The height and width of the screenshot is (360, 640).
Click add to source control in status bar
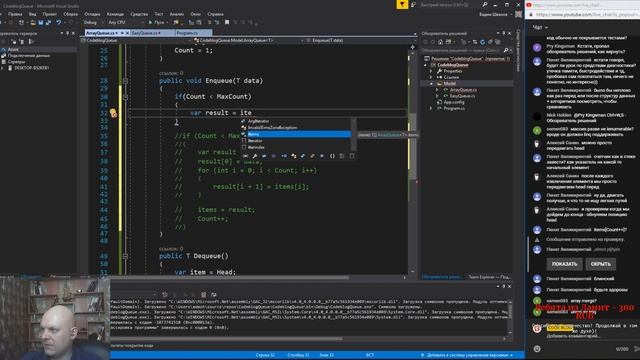point(467,355)
